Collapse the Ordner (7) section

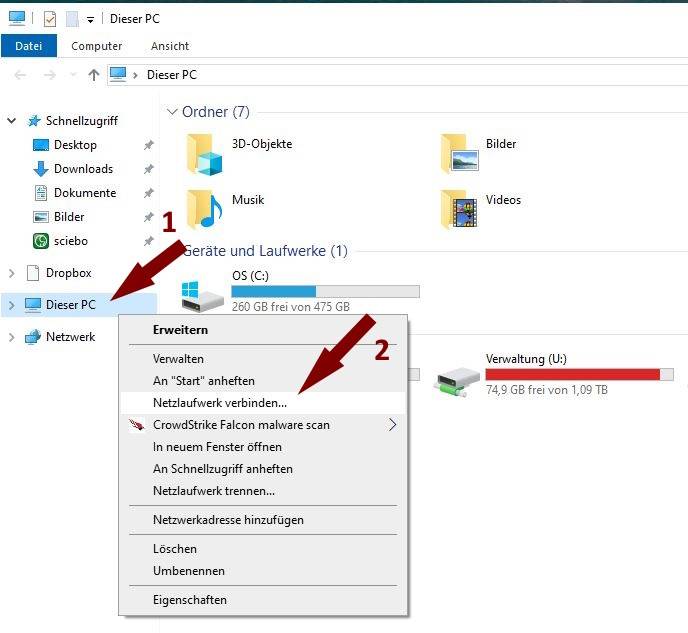(172, 112)
